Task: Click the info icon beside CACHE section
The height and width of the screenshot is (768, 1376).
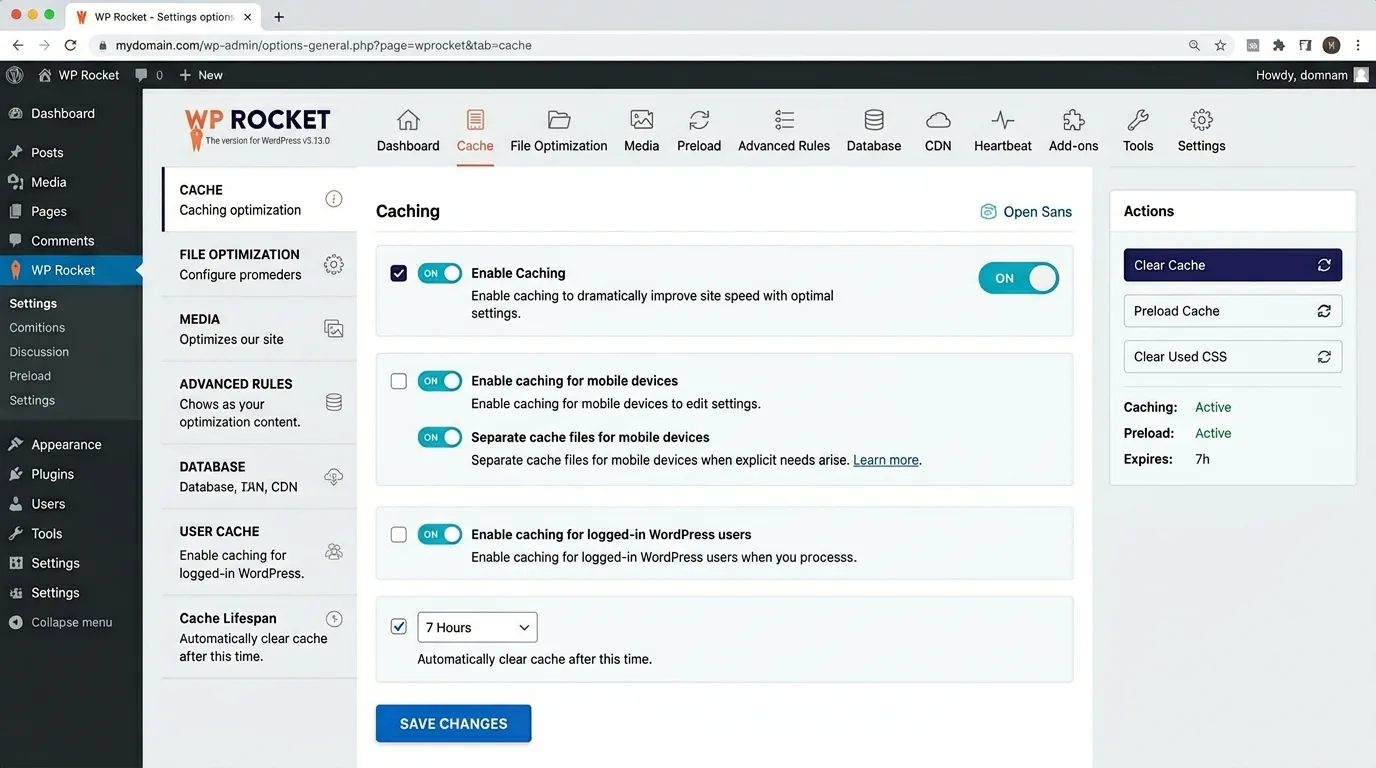Action: point(334,199)
